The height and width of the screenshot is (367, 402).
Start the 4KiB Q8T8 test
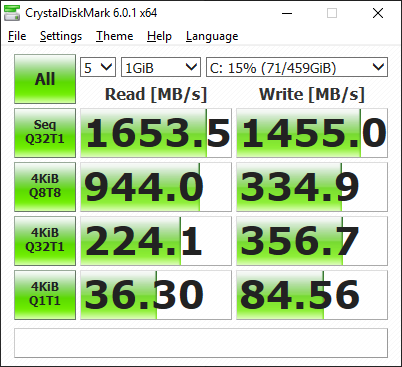coord(45,187)
